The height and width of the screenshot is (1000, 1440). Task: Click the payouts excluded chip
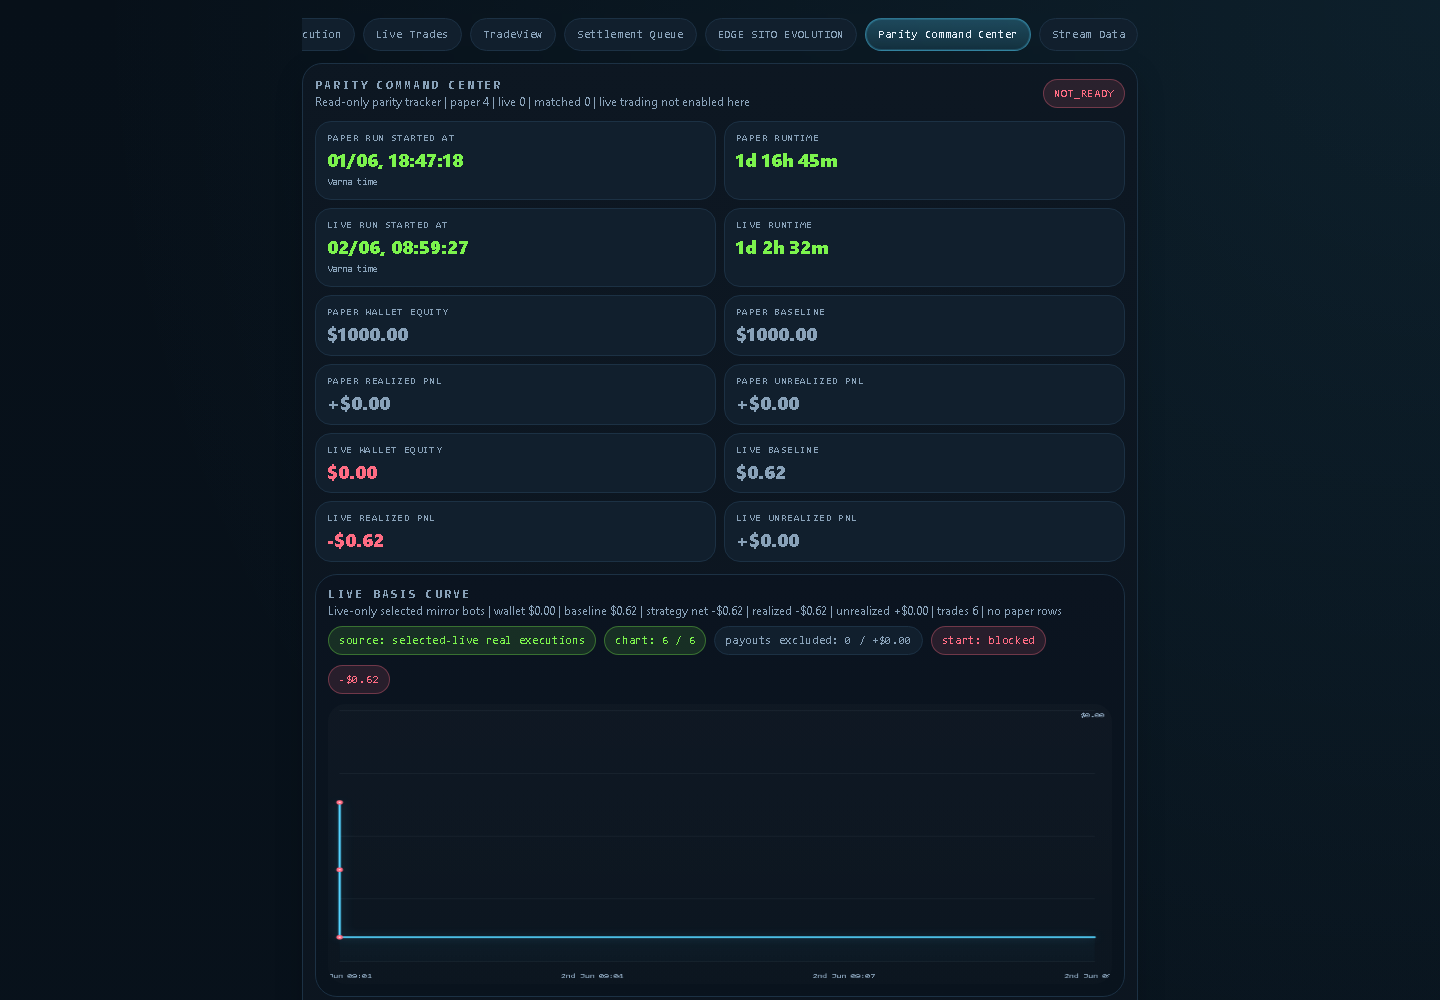818,641
